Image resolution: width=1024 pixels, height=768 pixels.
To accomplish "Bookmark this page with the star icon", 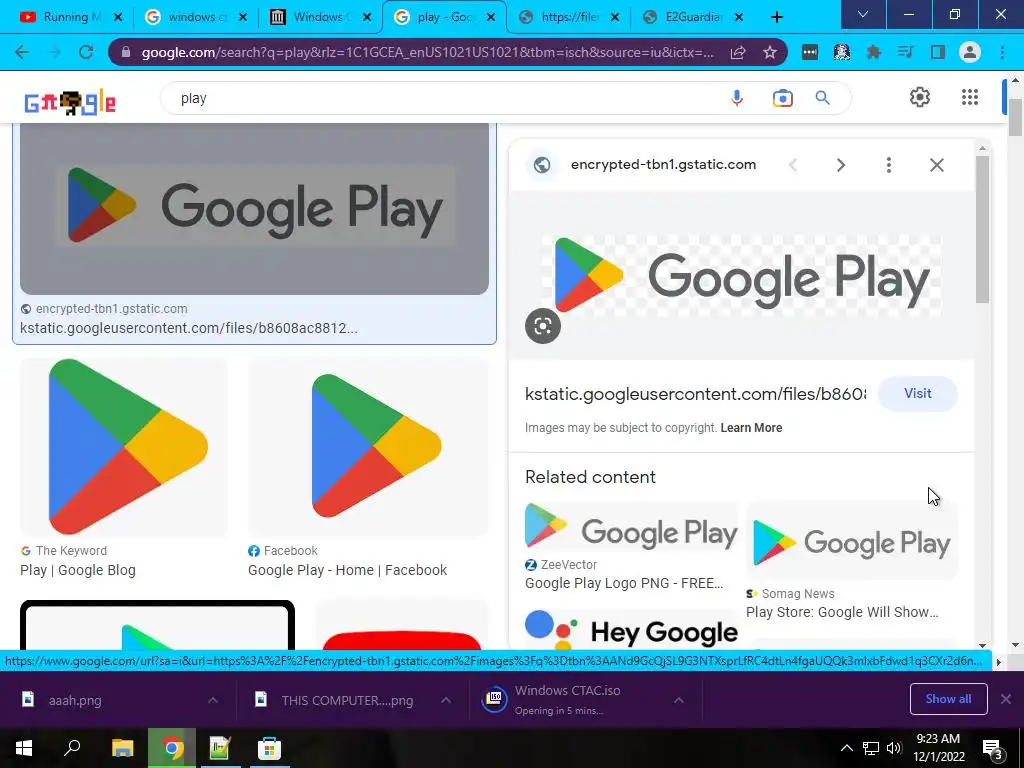I will (770, 52).
